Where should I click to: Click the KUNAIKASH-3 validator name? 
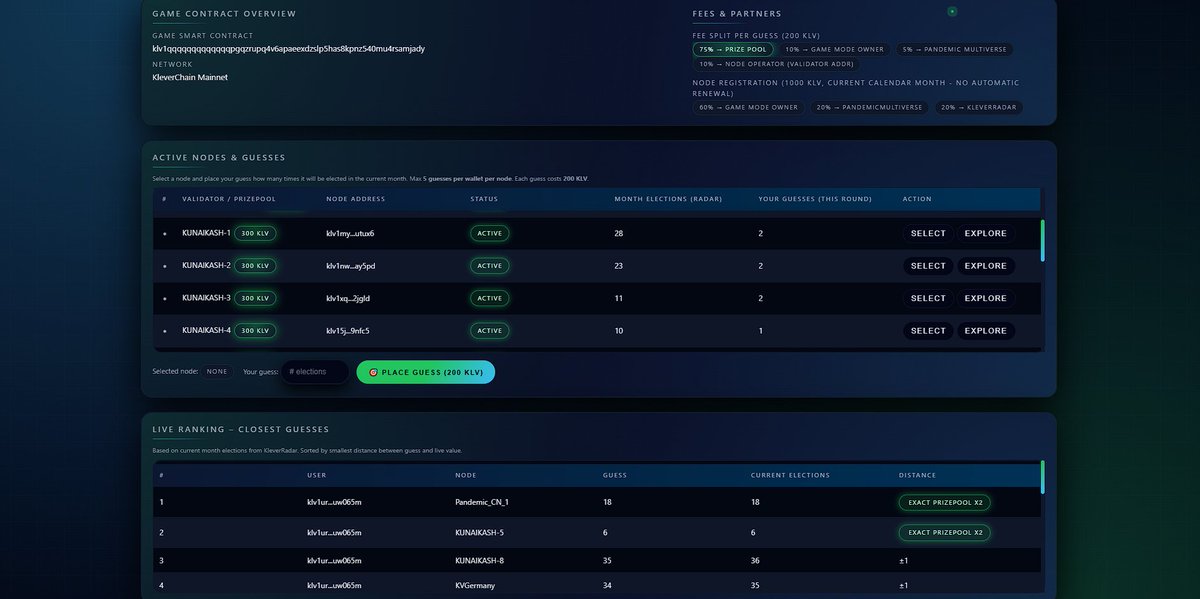click(x=206, y=298)
